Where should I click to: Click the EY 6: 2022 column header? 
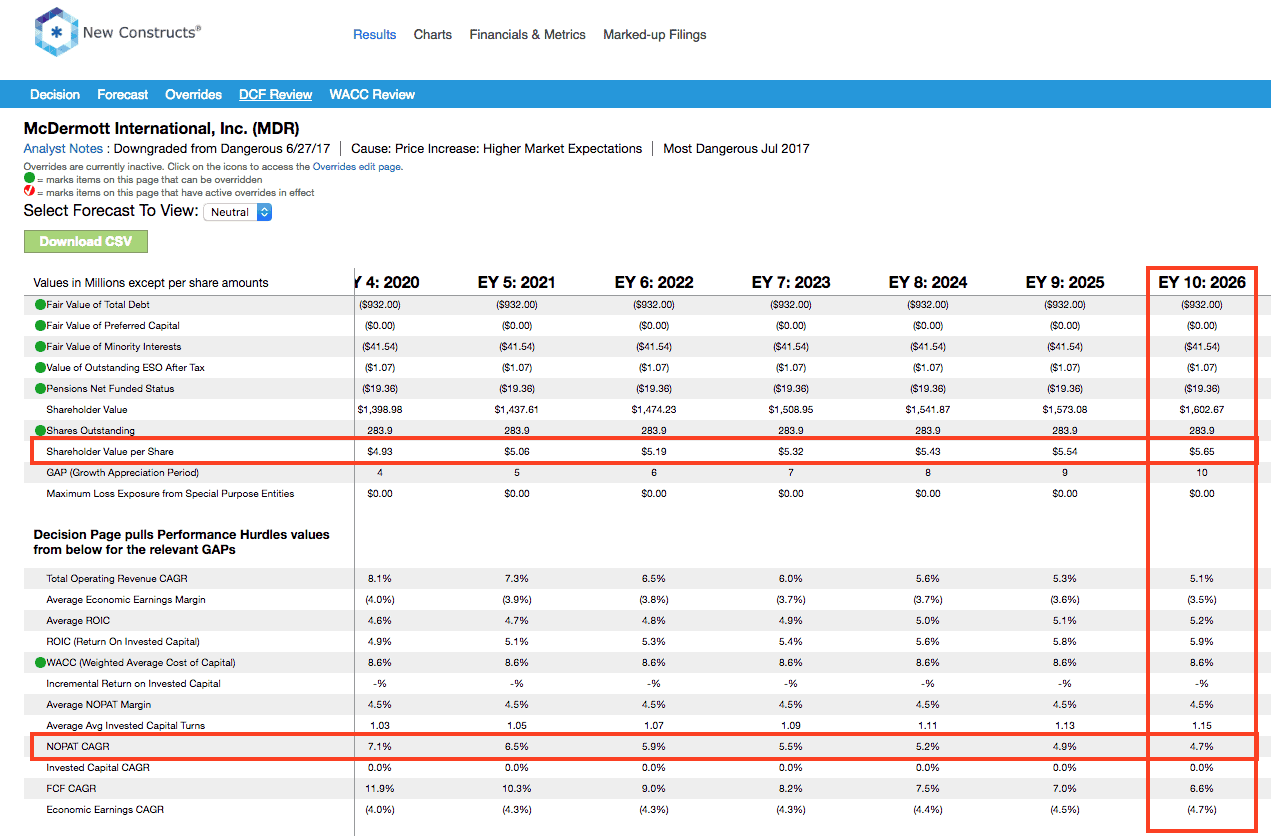tap(654, 283)
